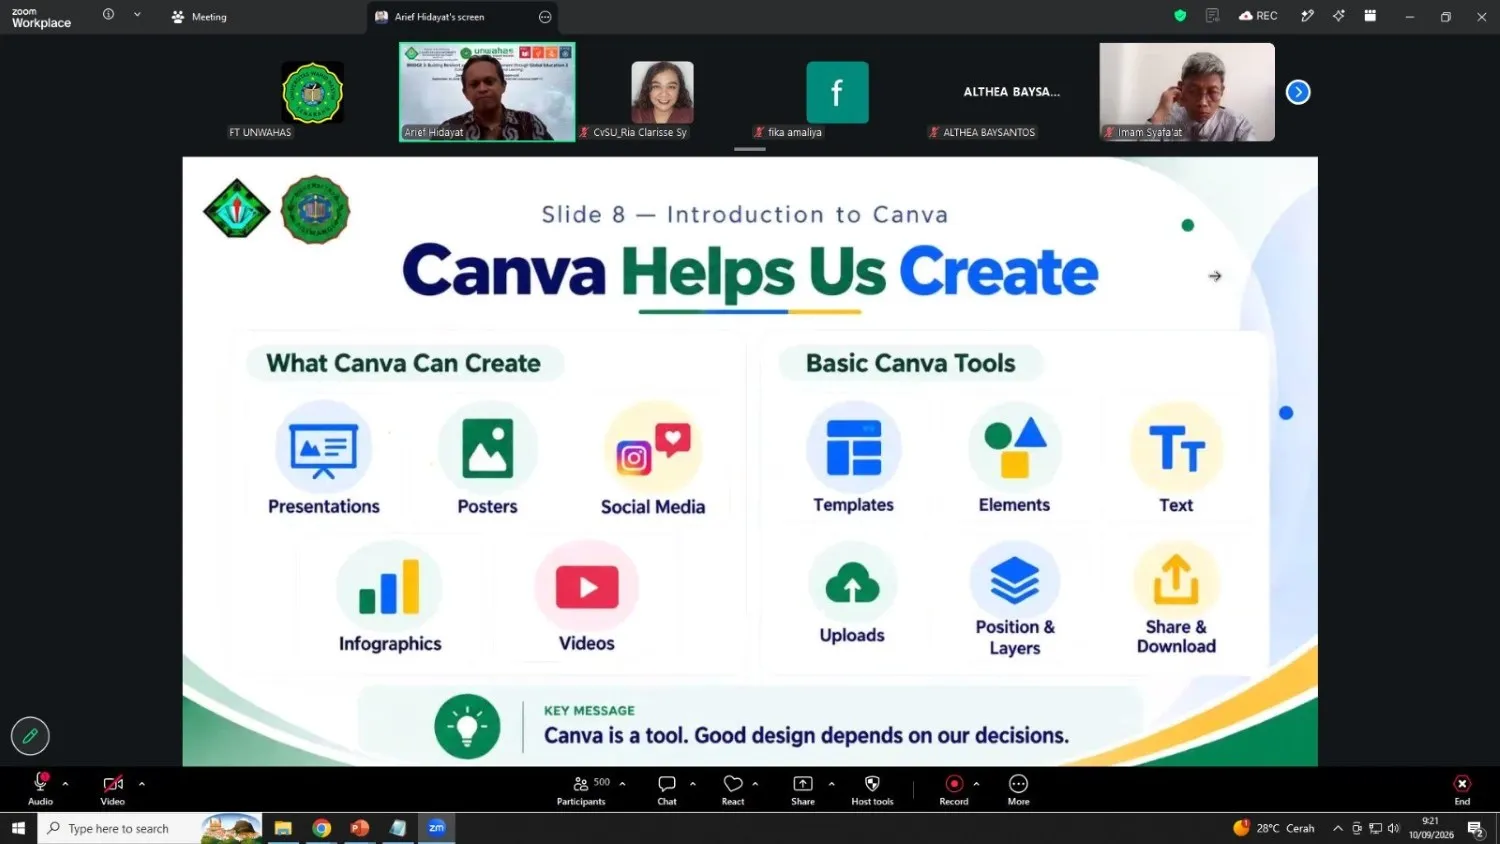The height and width of the screenshot is (844, 1500).
Task: Click the REC cloud recording indicator
Action: pyautogui.click(x=1258, y=16)
